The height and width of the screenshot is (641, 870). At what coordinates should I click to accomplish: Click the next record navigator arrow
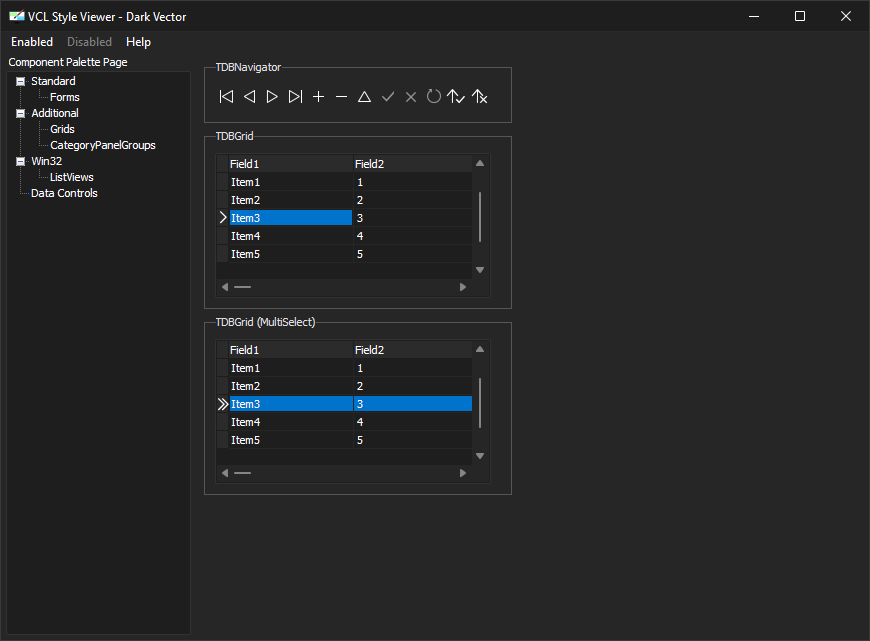click(272, 97)
